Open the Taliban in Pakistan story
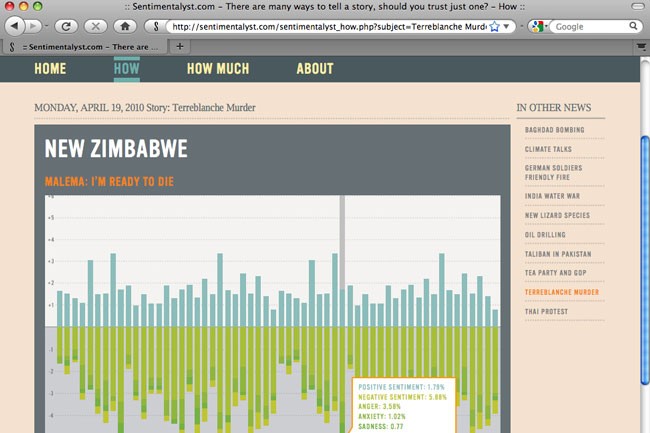 558,254
